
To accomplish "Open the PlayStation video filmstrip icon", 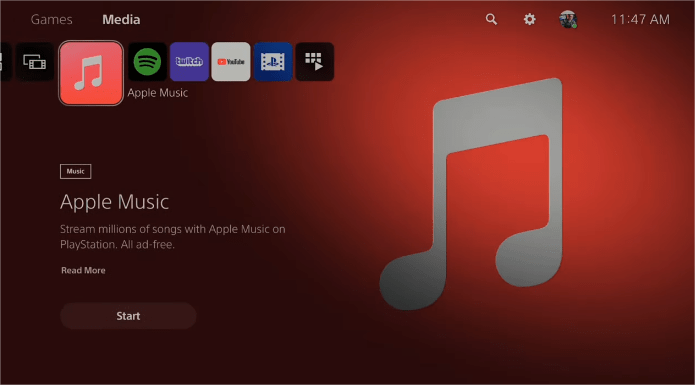I will (x=273, y=62).
